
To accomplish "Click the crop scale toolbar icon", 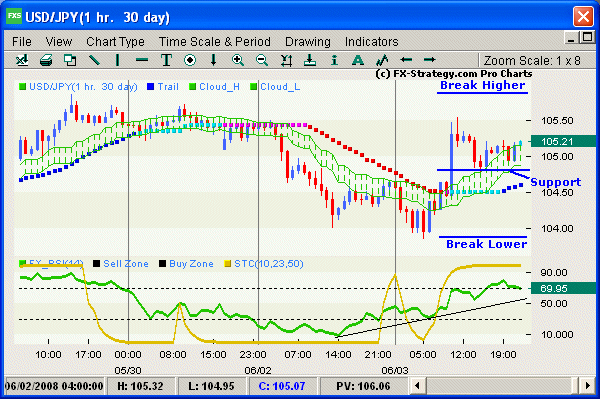I will 286,60.
